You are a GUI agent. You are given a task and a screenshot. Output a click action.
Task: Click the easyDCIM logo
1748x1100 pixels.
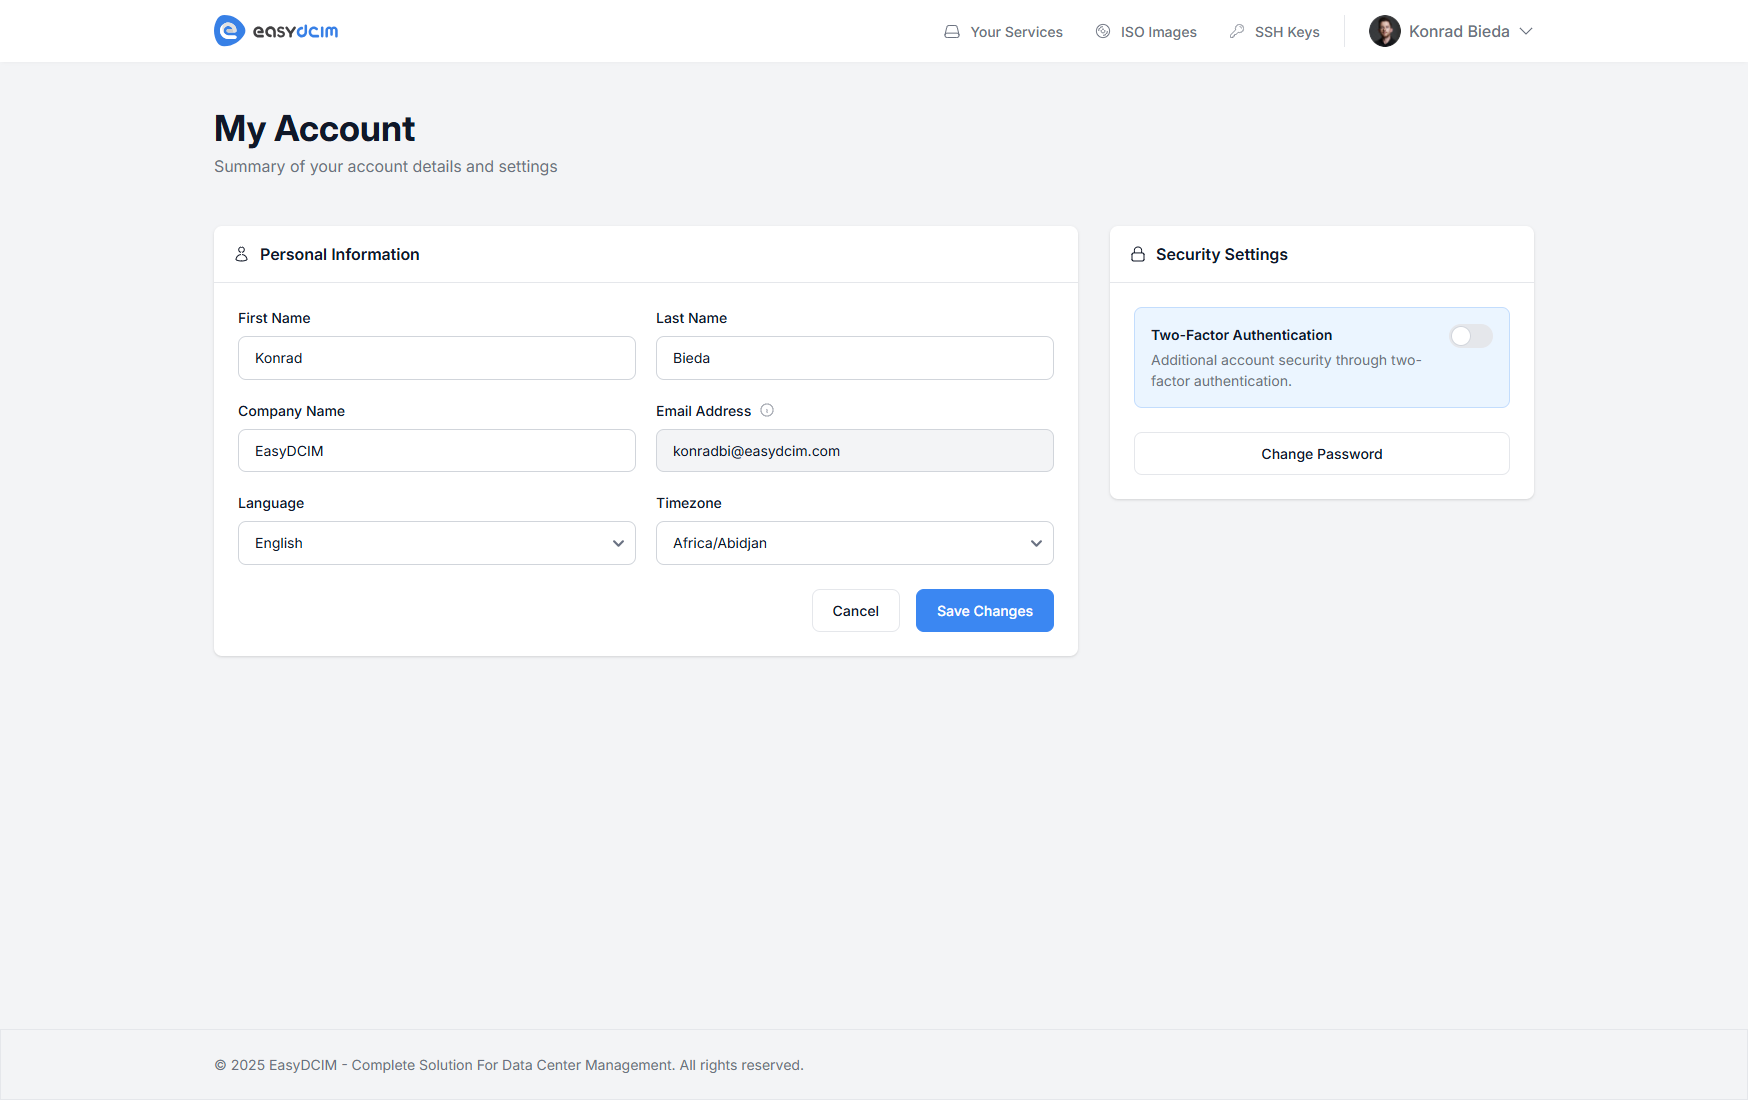point(275,30)
